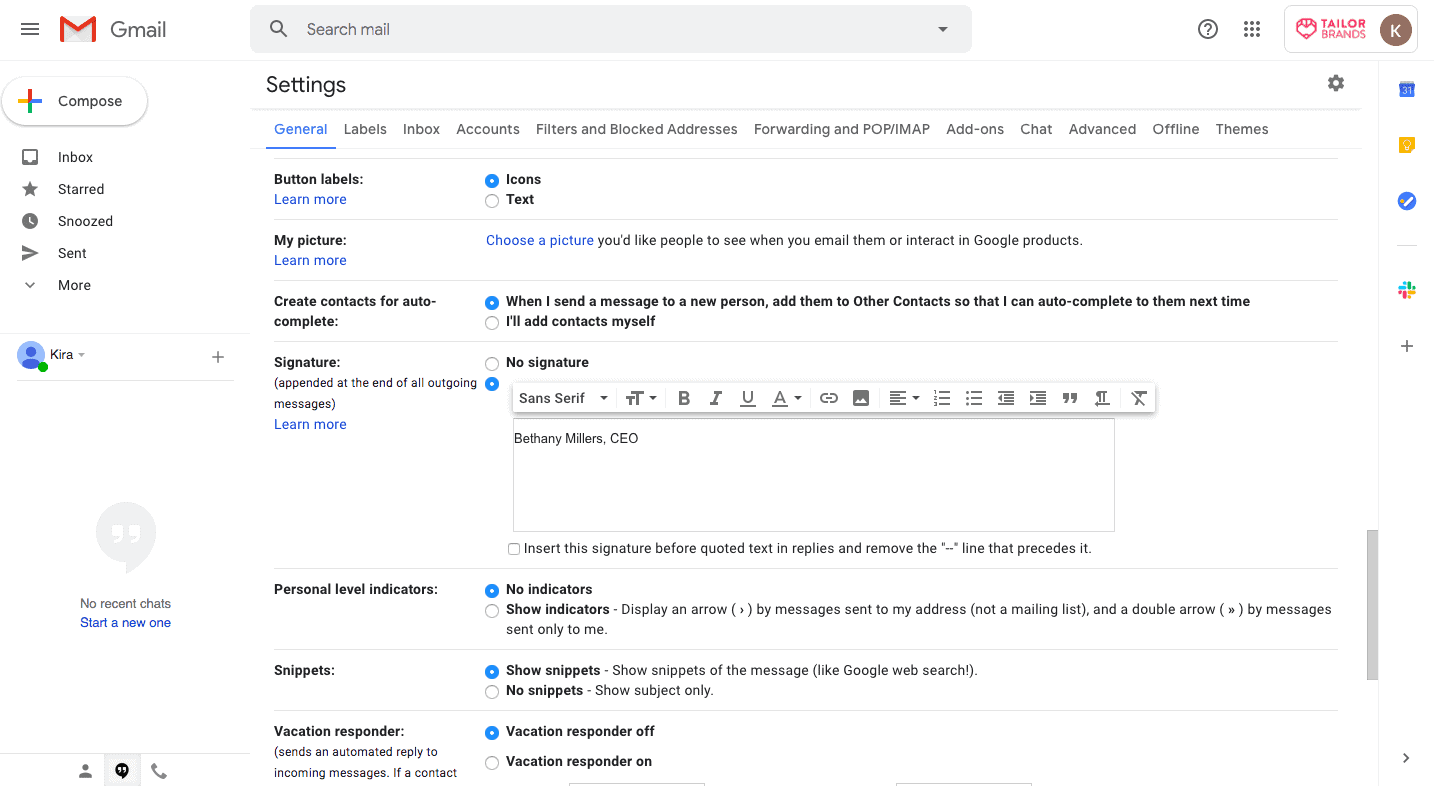Screen dimensions: 1434x786
Task: Click the Compose button
Action: click(x=75, y=101)
